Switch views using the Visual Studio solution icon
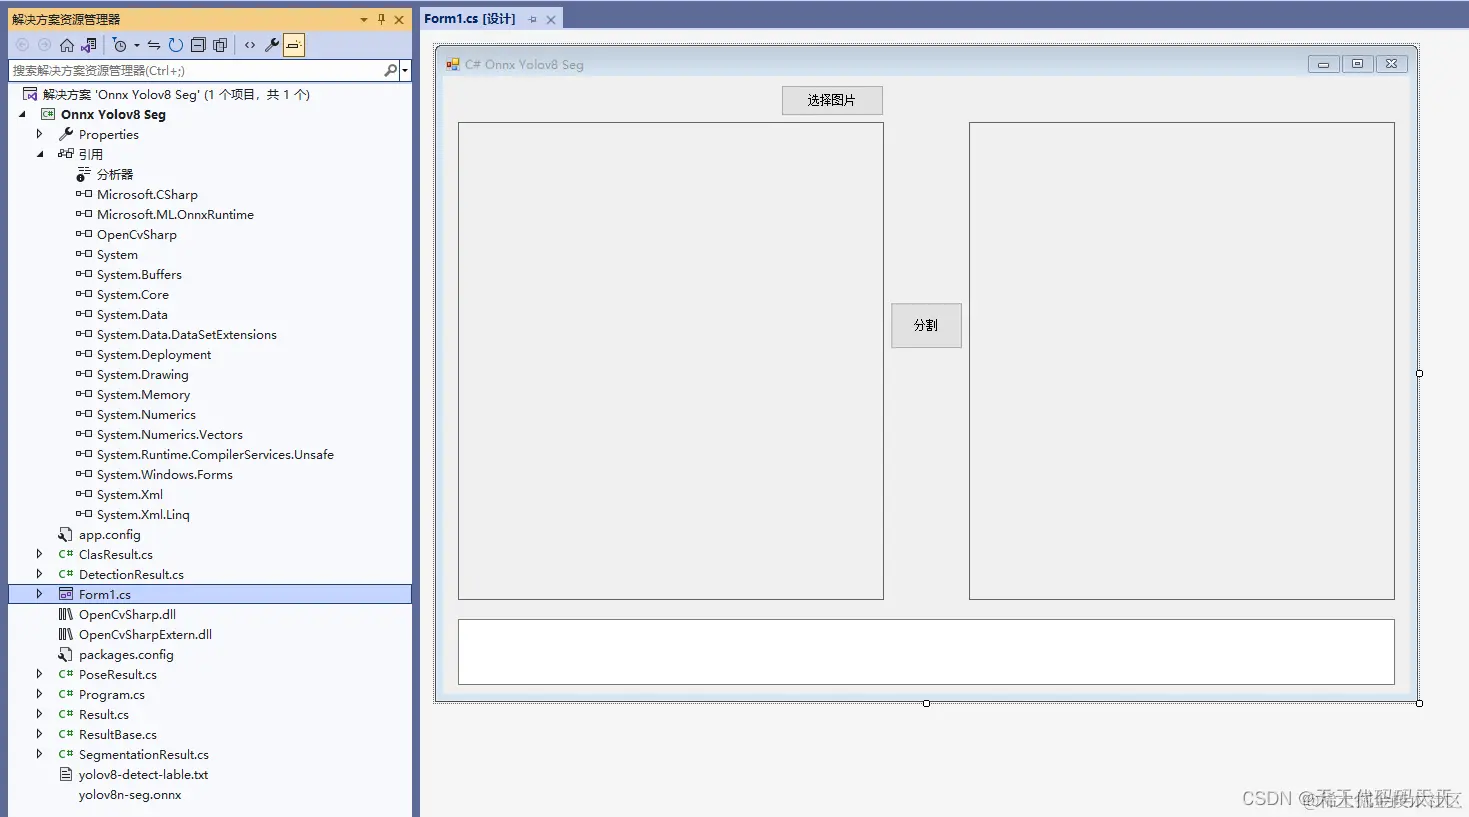The width and height of the screenshot is (1469, 817). tap(89, 45)
